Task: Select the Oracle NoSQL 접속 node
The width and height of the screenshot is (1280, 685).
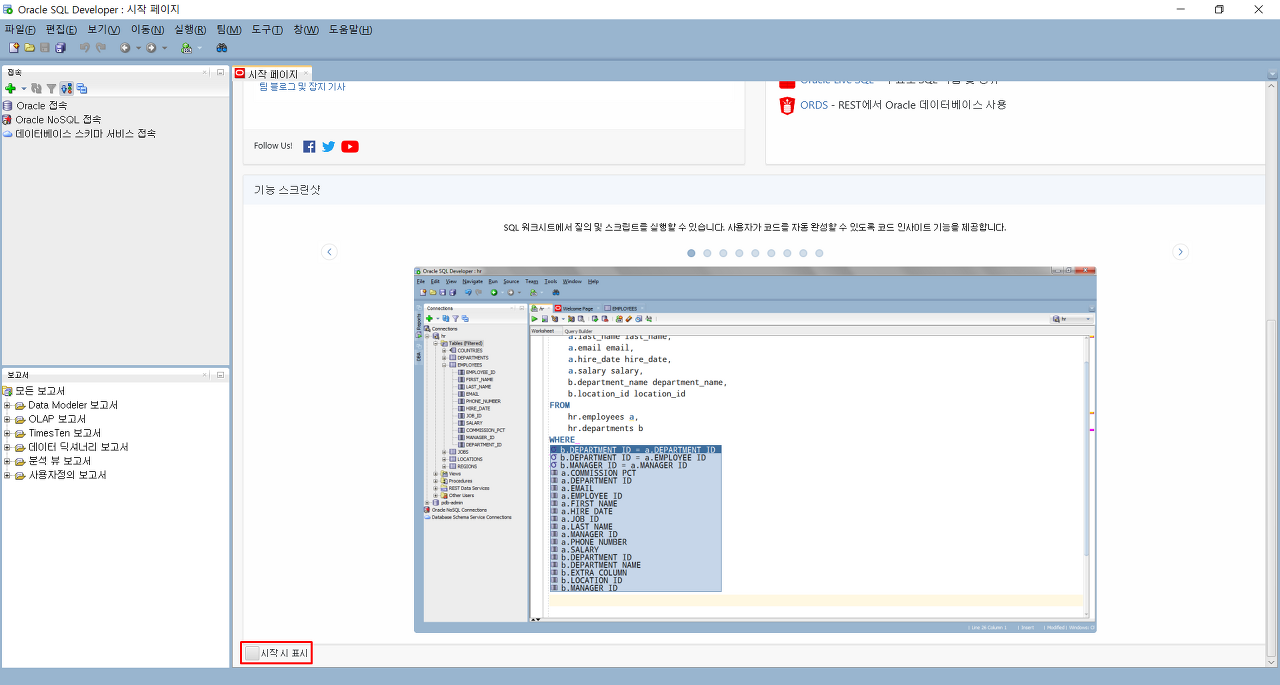Action: pos(52,119)
